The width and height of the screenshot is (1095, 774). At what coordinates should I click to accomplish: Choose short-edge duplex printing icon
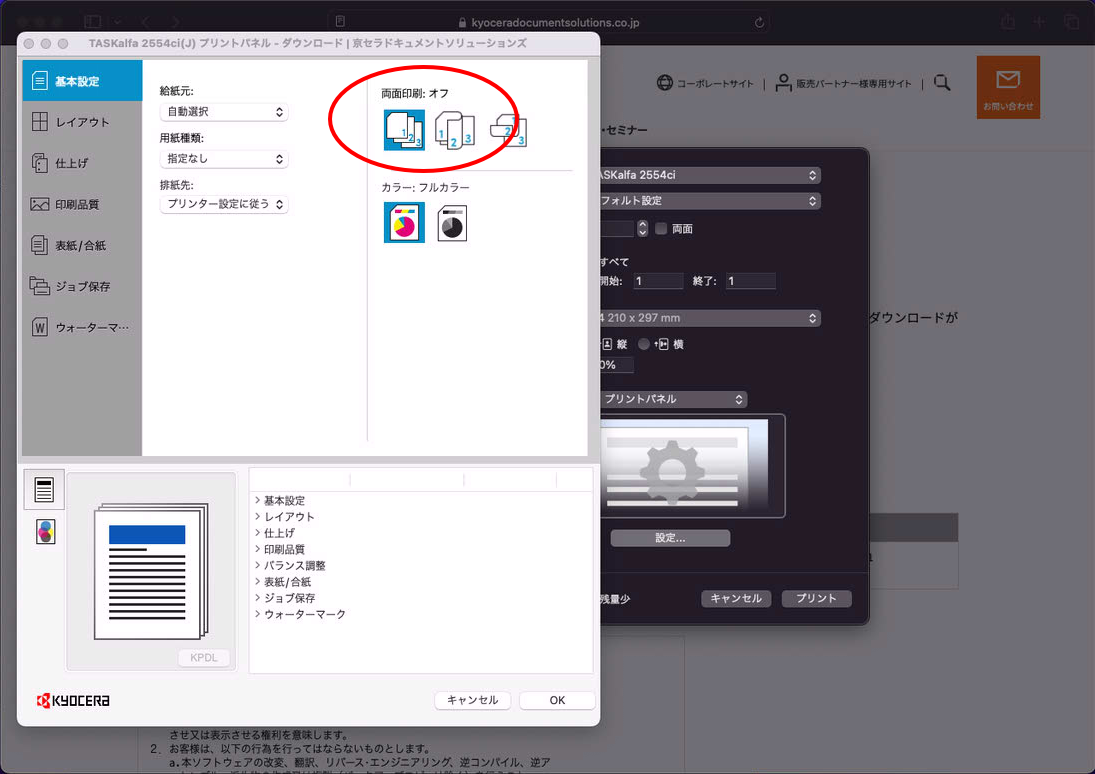[508, 130]
